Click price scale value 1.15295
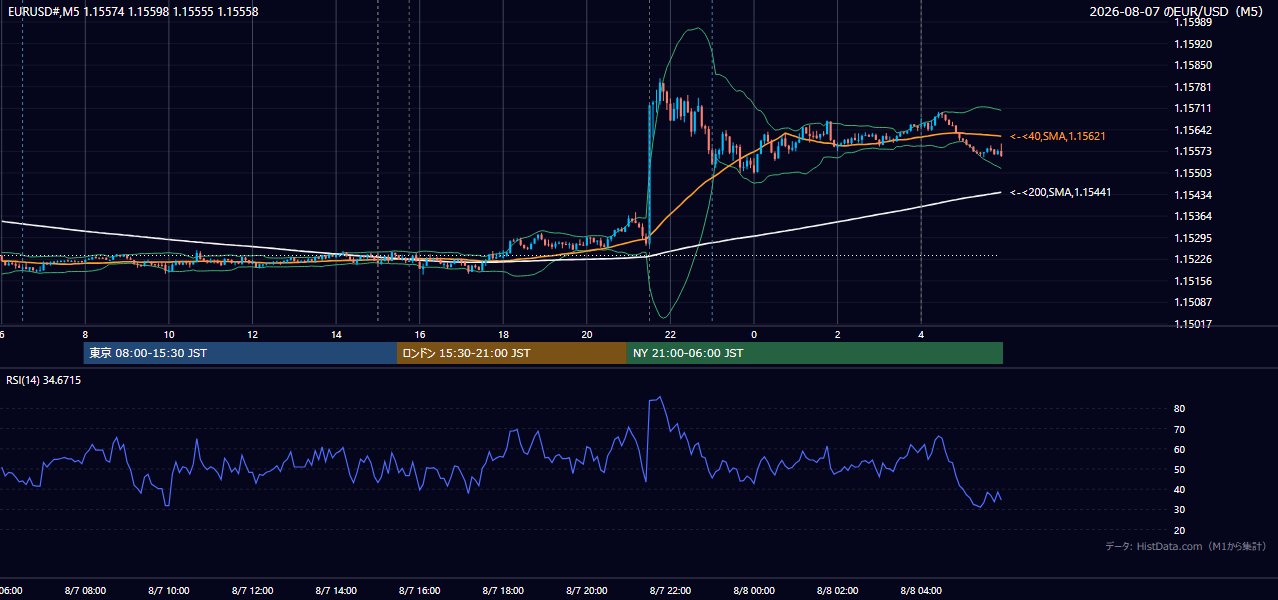 pyautogui.click(x=1193, y=238)
